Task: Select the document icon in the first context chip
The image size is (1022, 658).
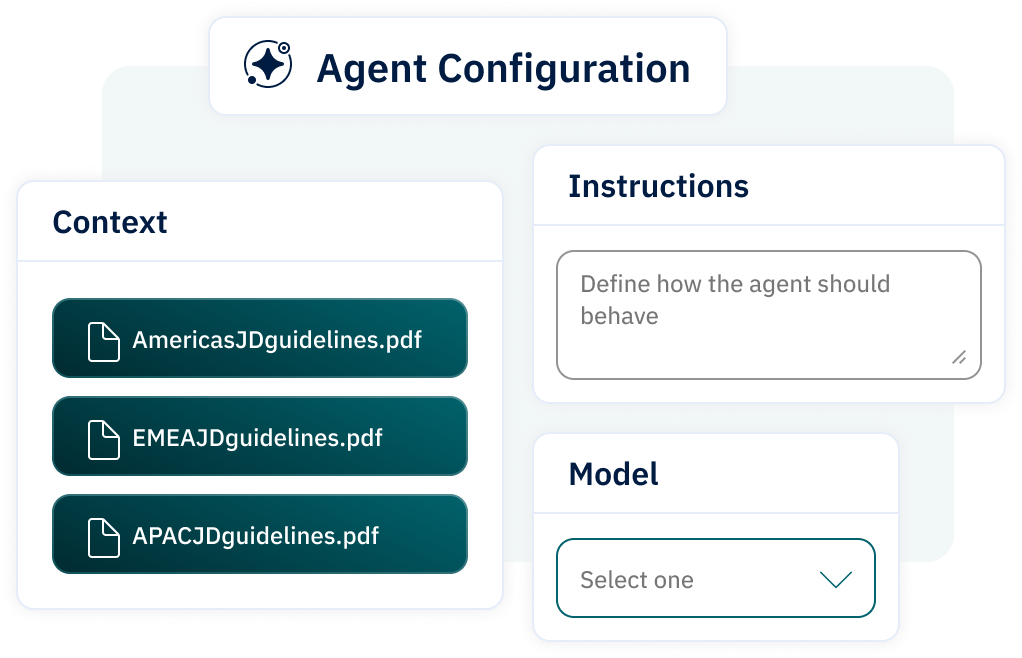Action: tap(101, 338)
